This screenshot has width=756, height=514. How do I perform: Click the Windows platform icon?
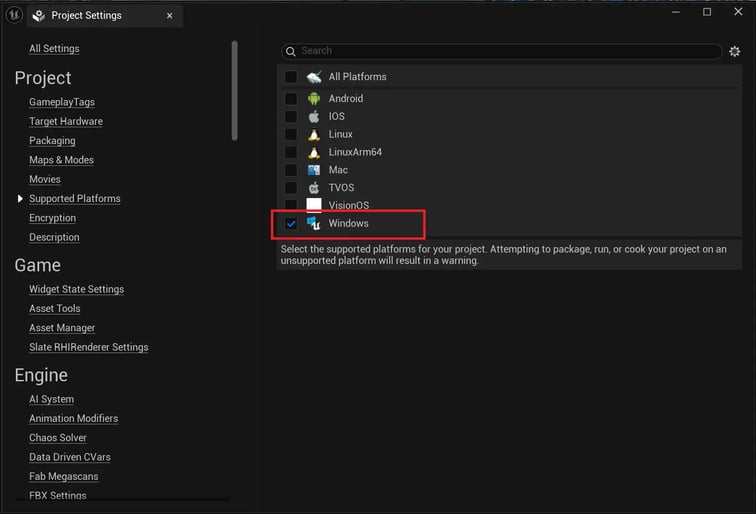coord(314,223)
